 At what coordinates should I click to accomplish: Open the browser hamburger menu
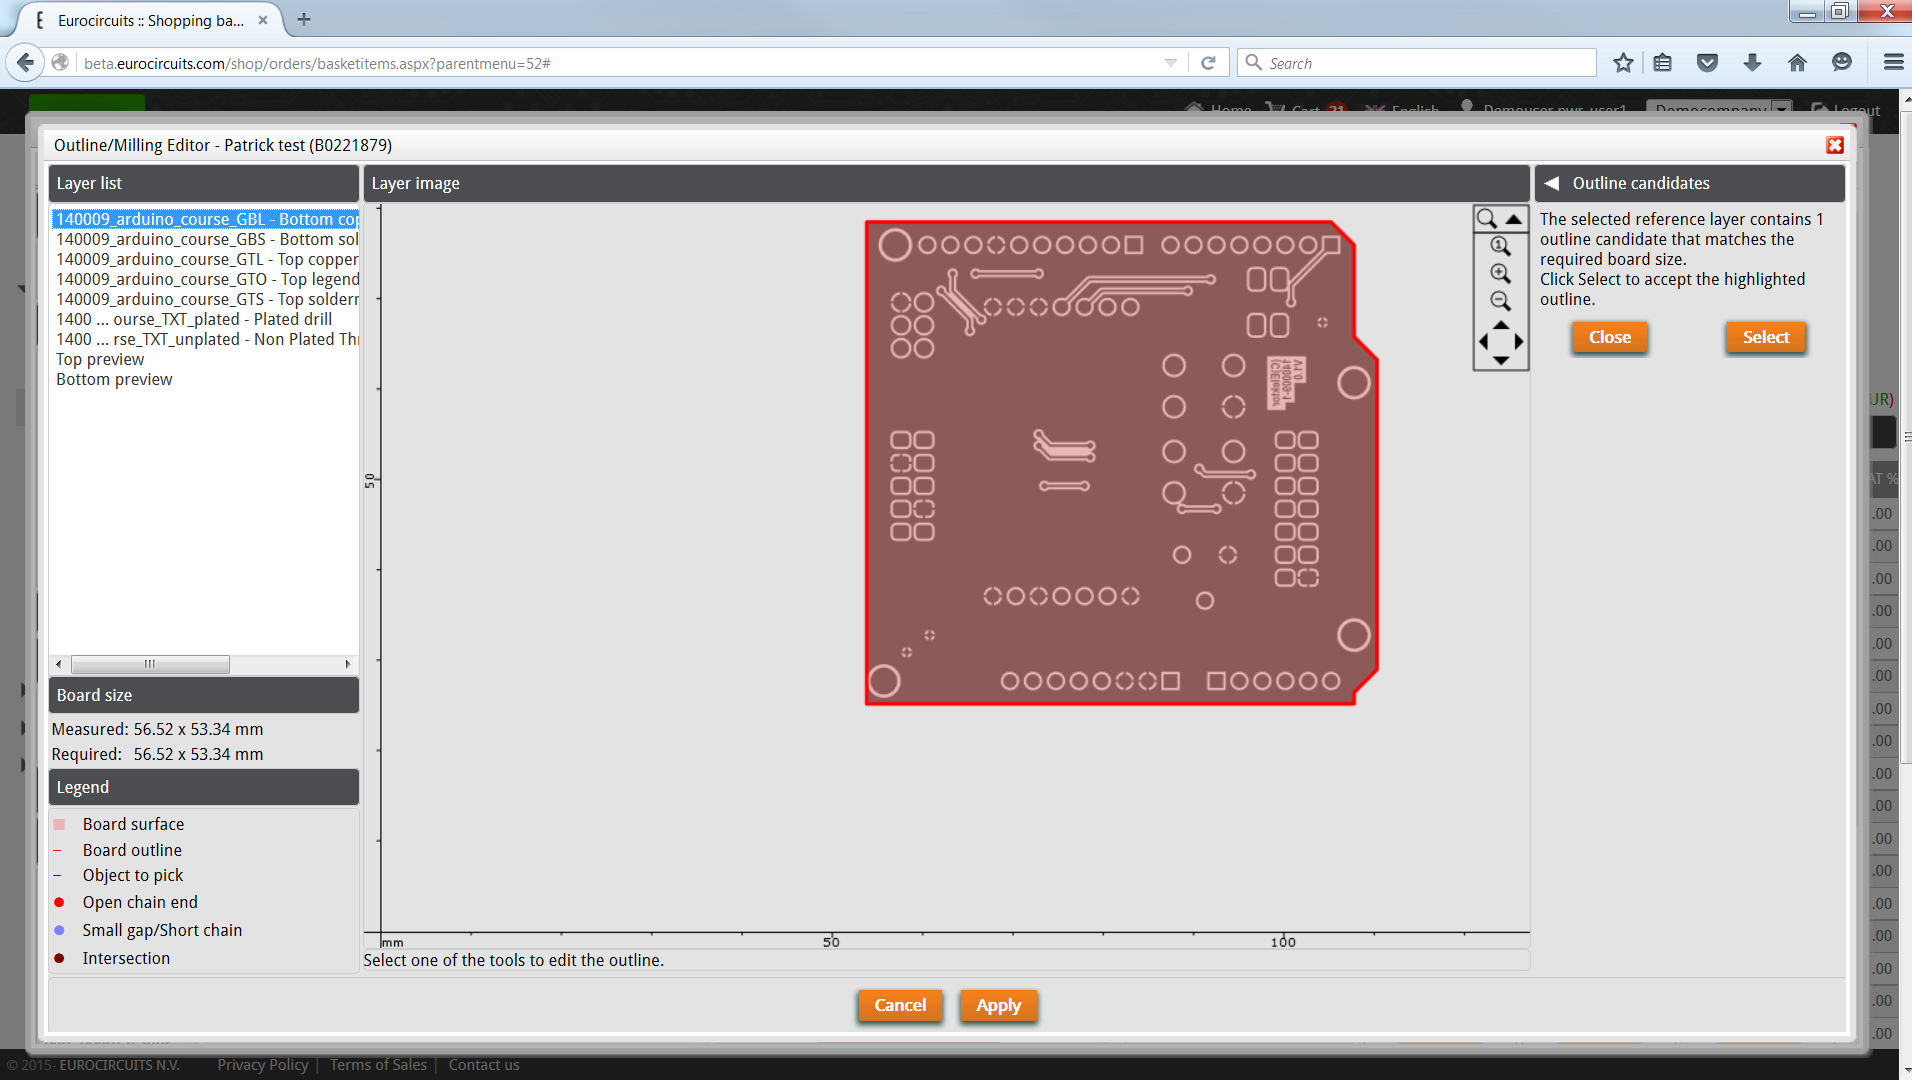(x=1893, y=63)
